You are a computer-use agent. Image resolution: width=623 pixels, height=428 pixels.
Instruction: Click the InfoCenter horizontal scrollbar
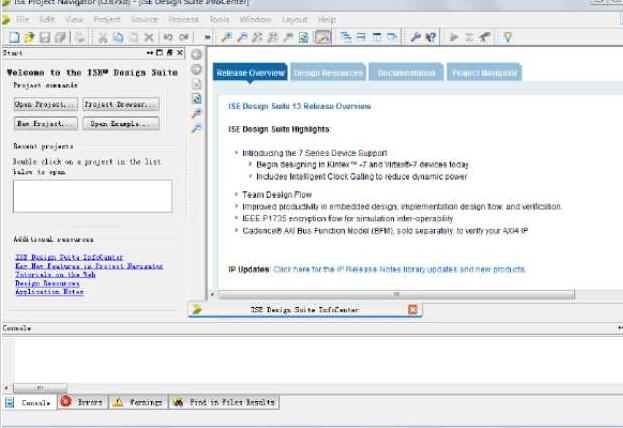point(396,294)
